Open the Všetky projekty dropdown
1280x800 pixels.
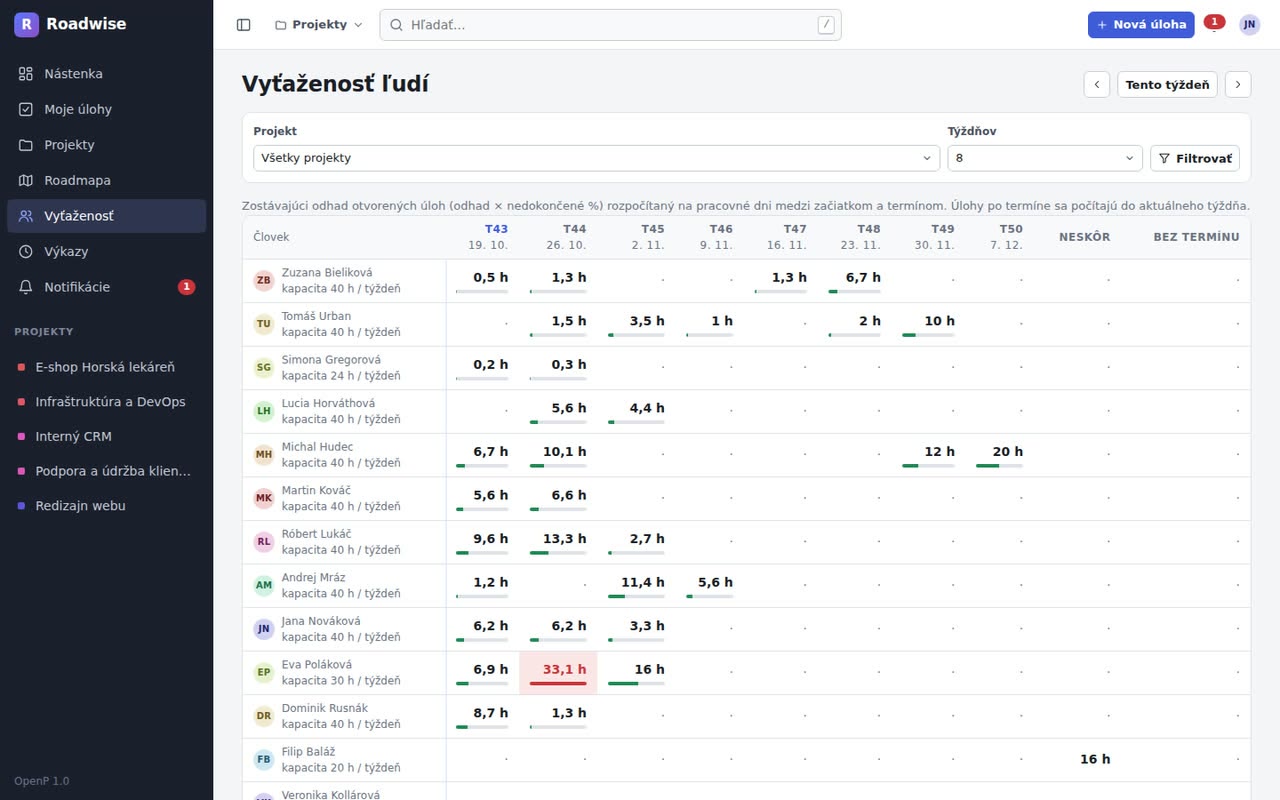[597, 158]
